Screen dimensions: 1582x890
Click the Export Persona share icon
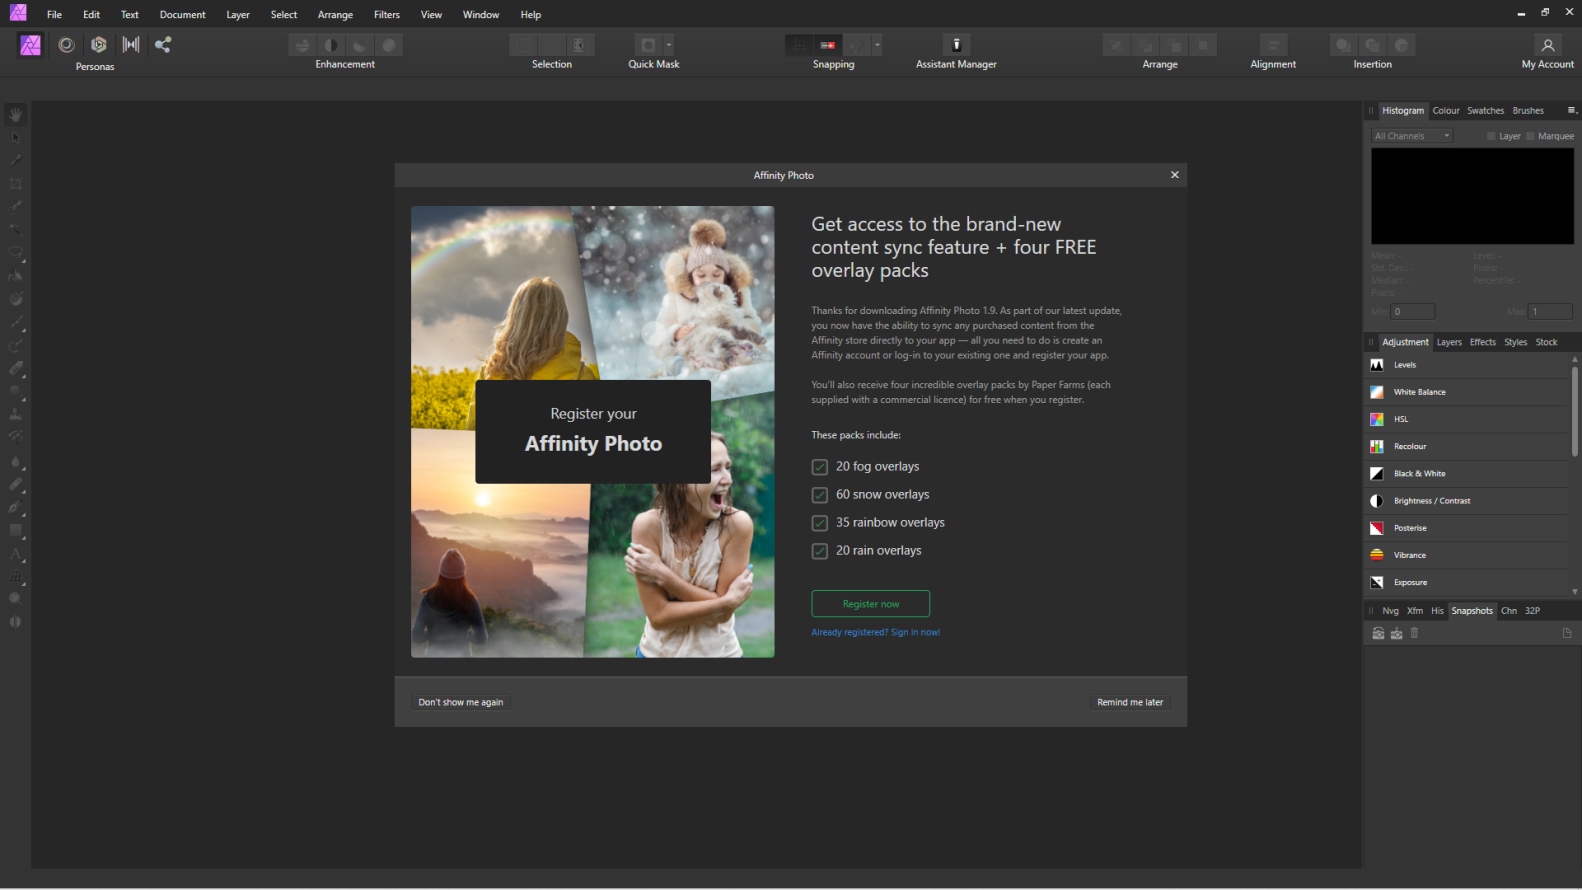pos(163,45)
